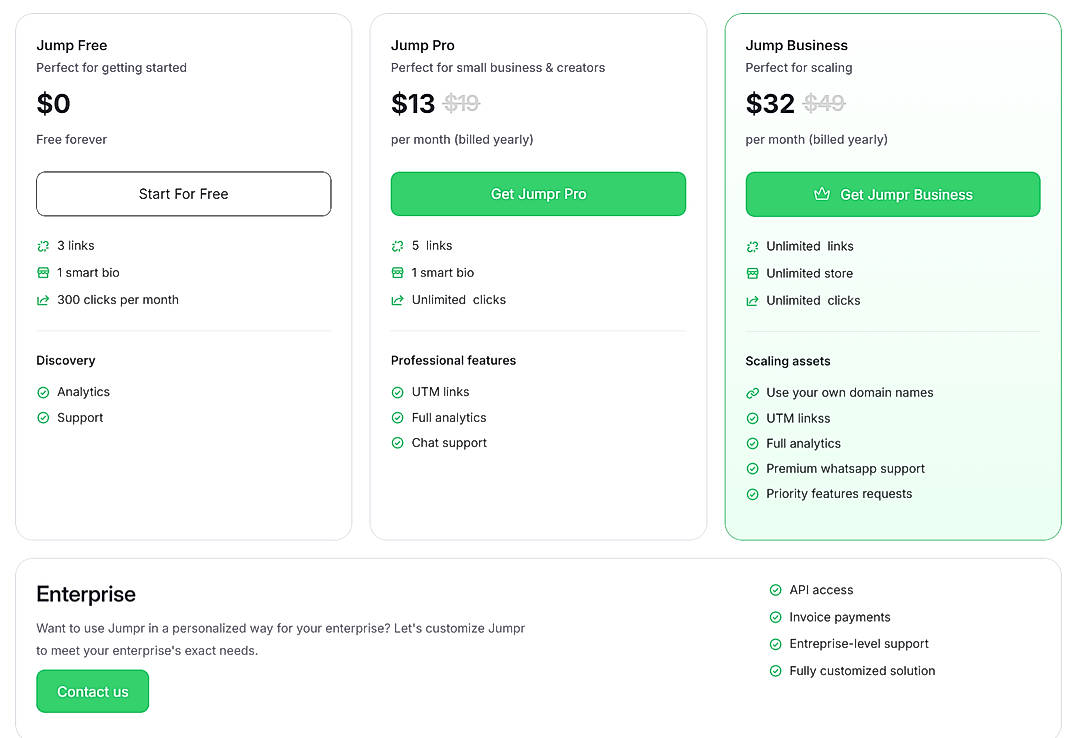The image size is (1070, 738).
Task: Select the chain icon beside "Use your own domain names"
Action: pyautogui.click(x=752, y=392)
